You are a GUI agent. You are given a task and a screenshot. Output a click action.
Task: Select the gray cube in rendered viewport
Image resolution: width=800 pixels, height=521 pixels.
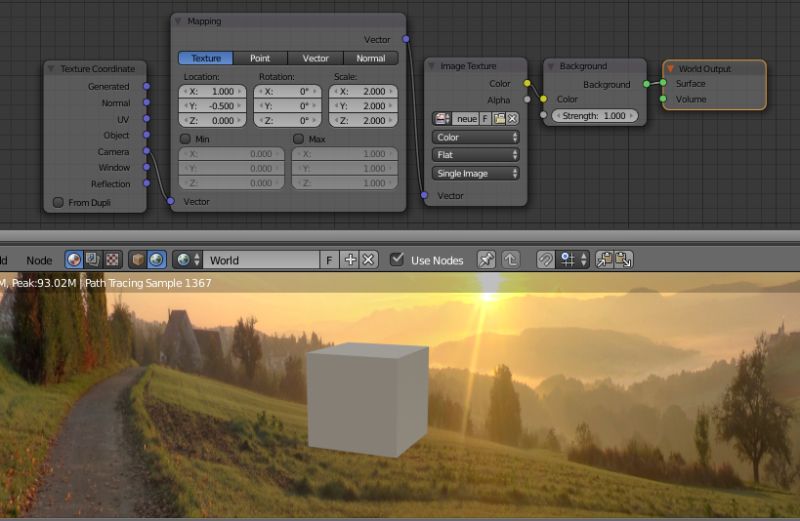tap(367, 400)
